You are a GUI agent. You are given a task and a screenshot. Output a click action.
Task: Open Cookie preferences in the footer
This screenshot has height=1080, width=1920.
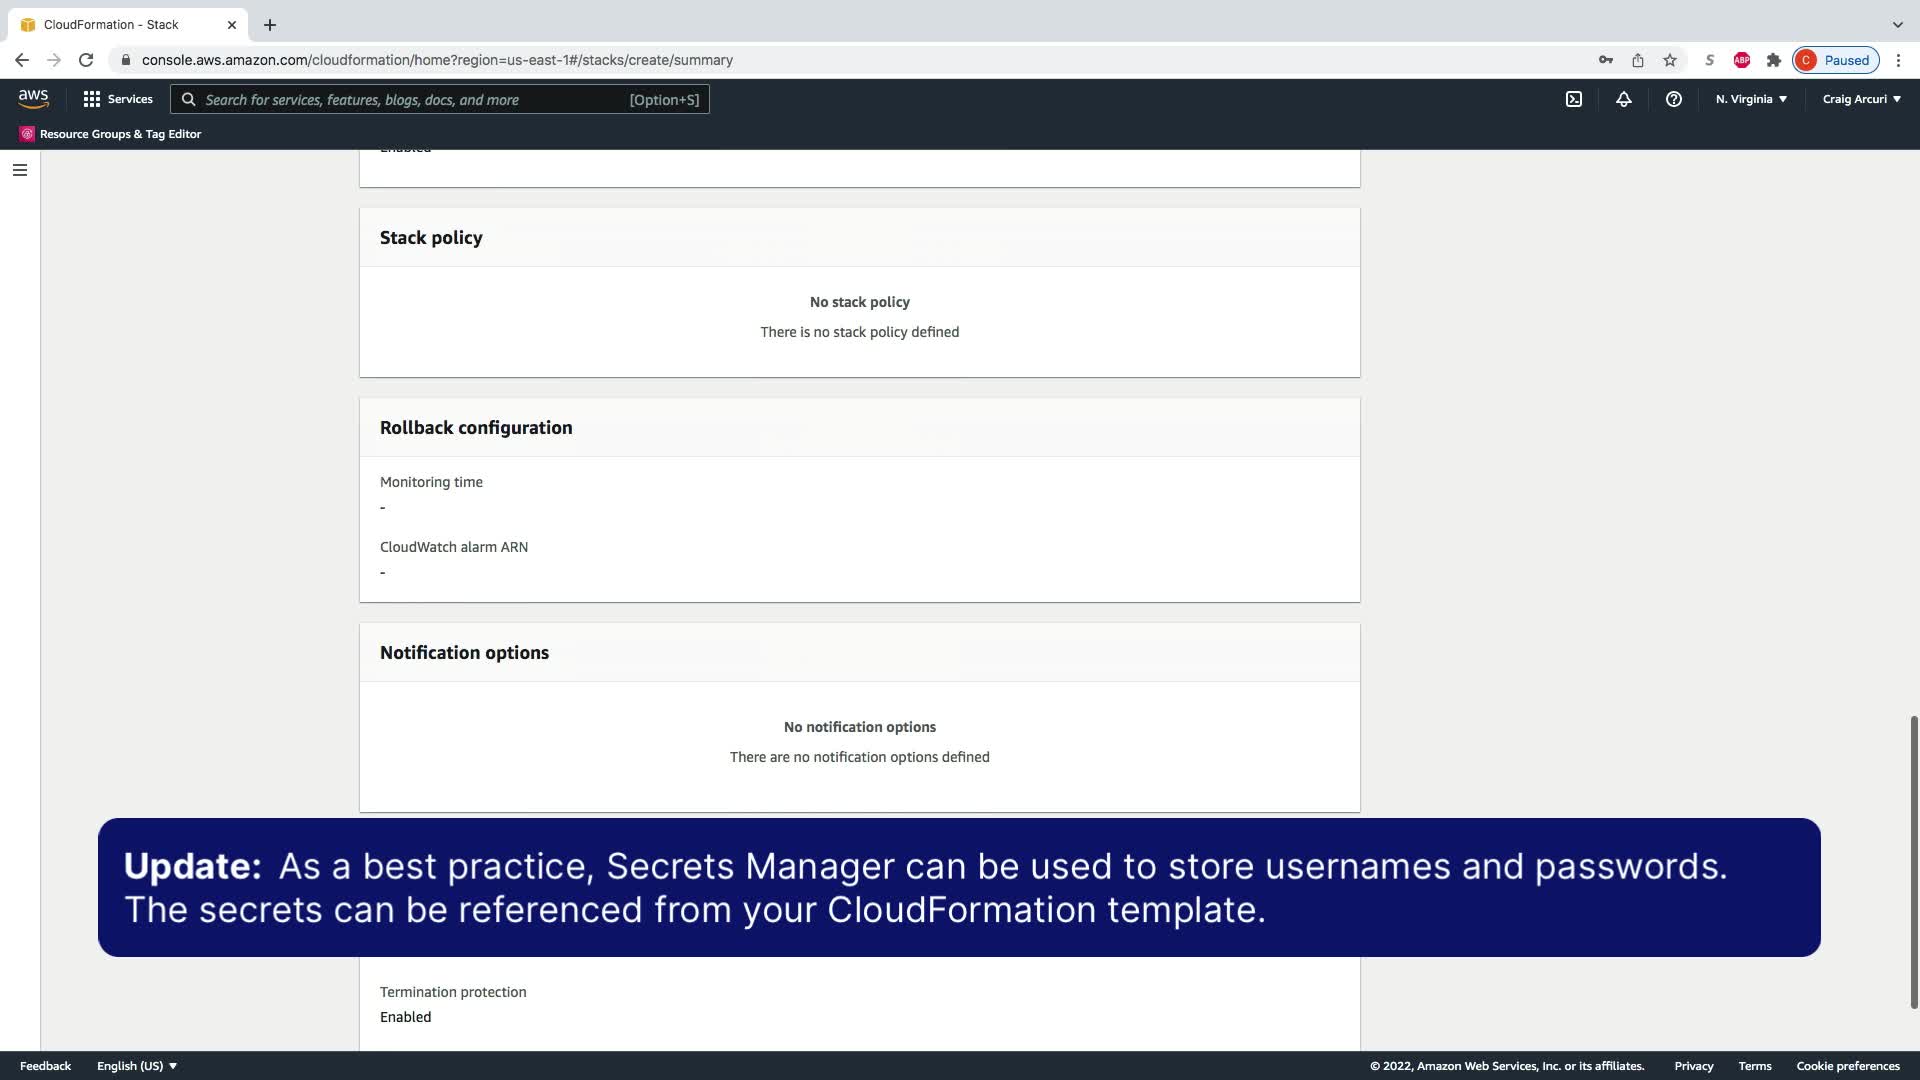coord(1847,1066)
